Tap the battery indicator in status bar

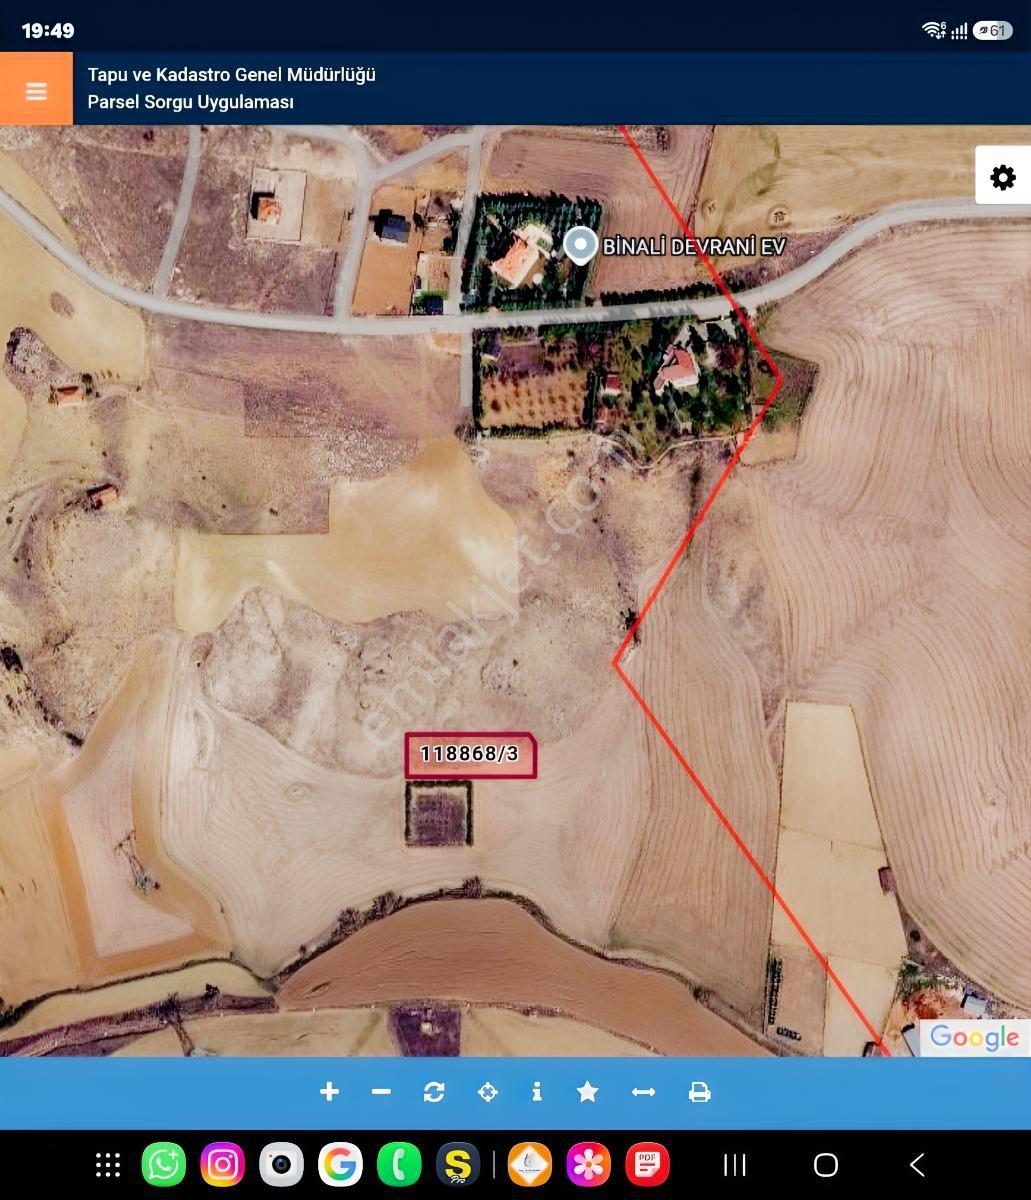point(993,30)
